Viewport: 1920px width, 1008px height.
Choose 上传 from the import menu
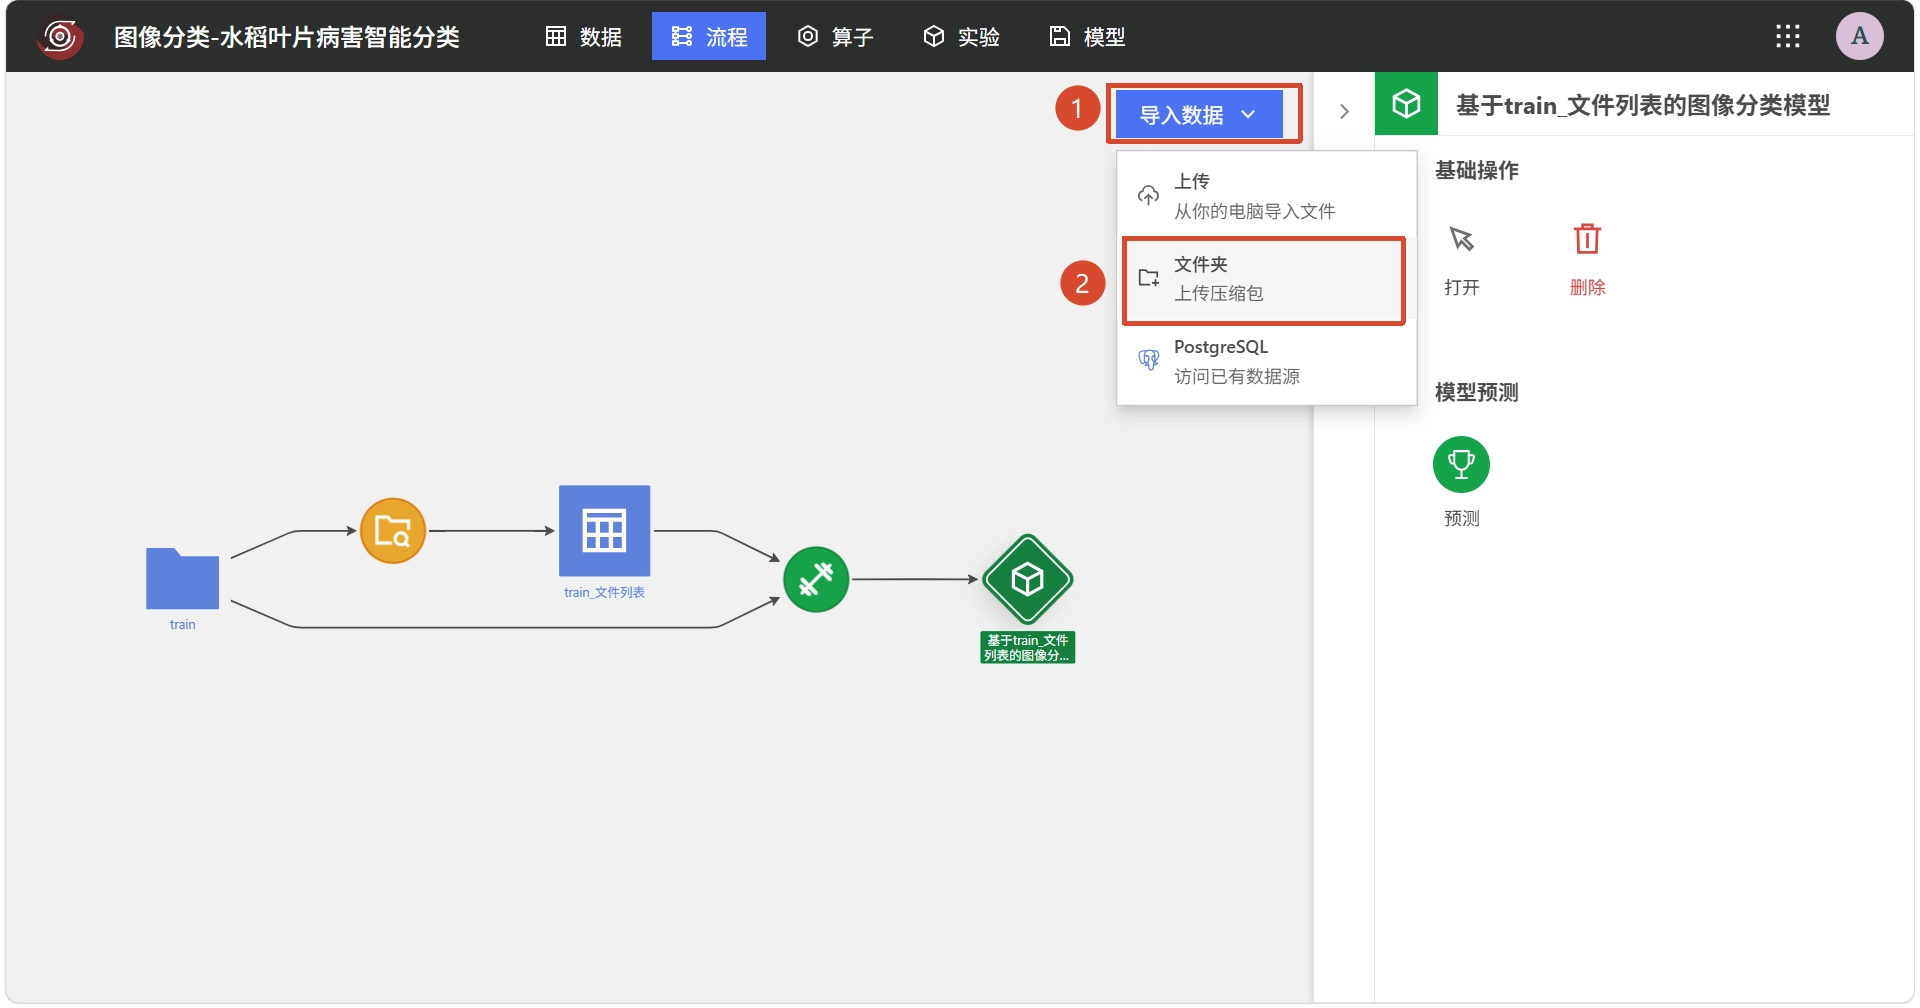coord(1266,196)
